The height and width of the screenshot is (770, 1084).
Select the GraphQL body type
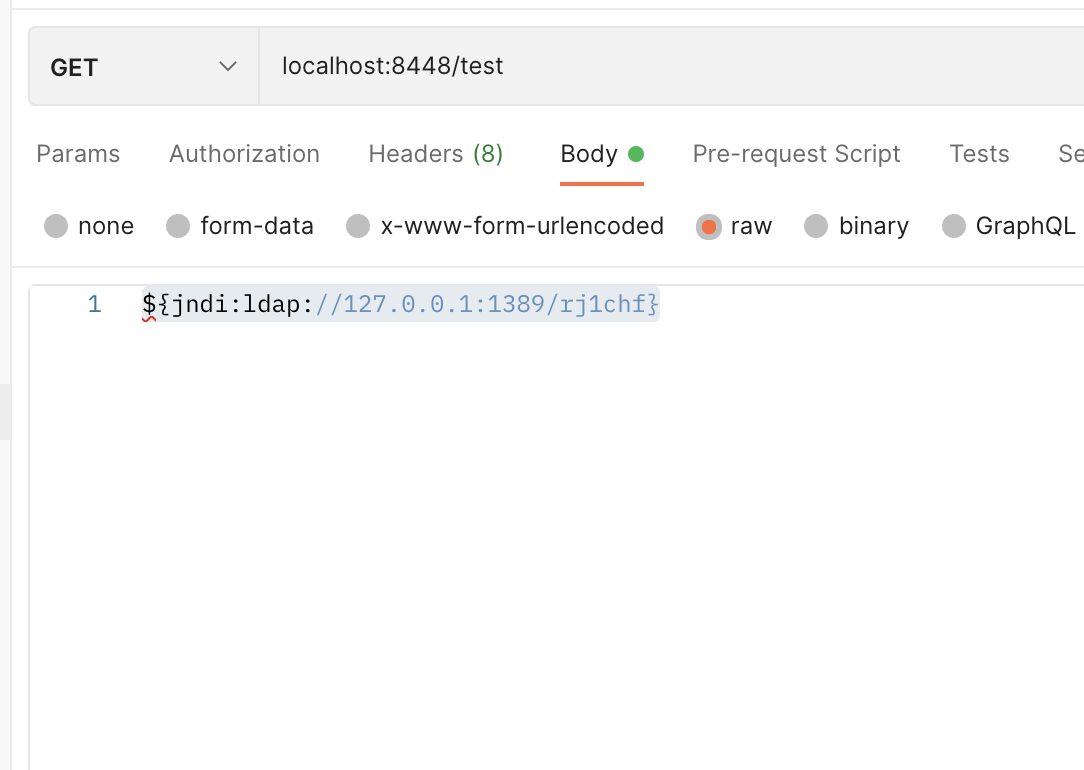point(954,226)
